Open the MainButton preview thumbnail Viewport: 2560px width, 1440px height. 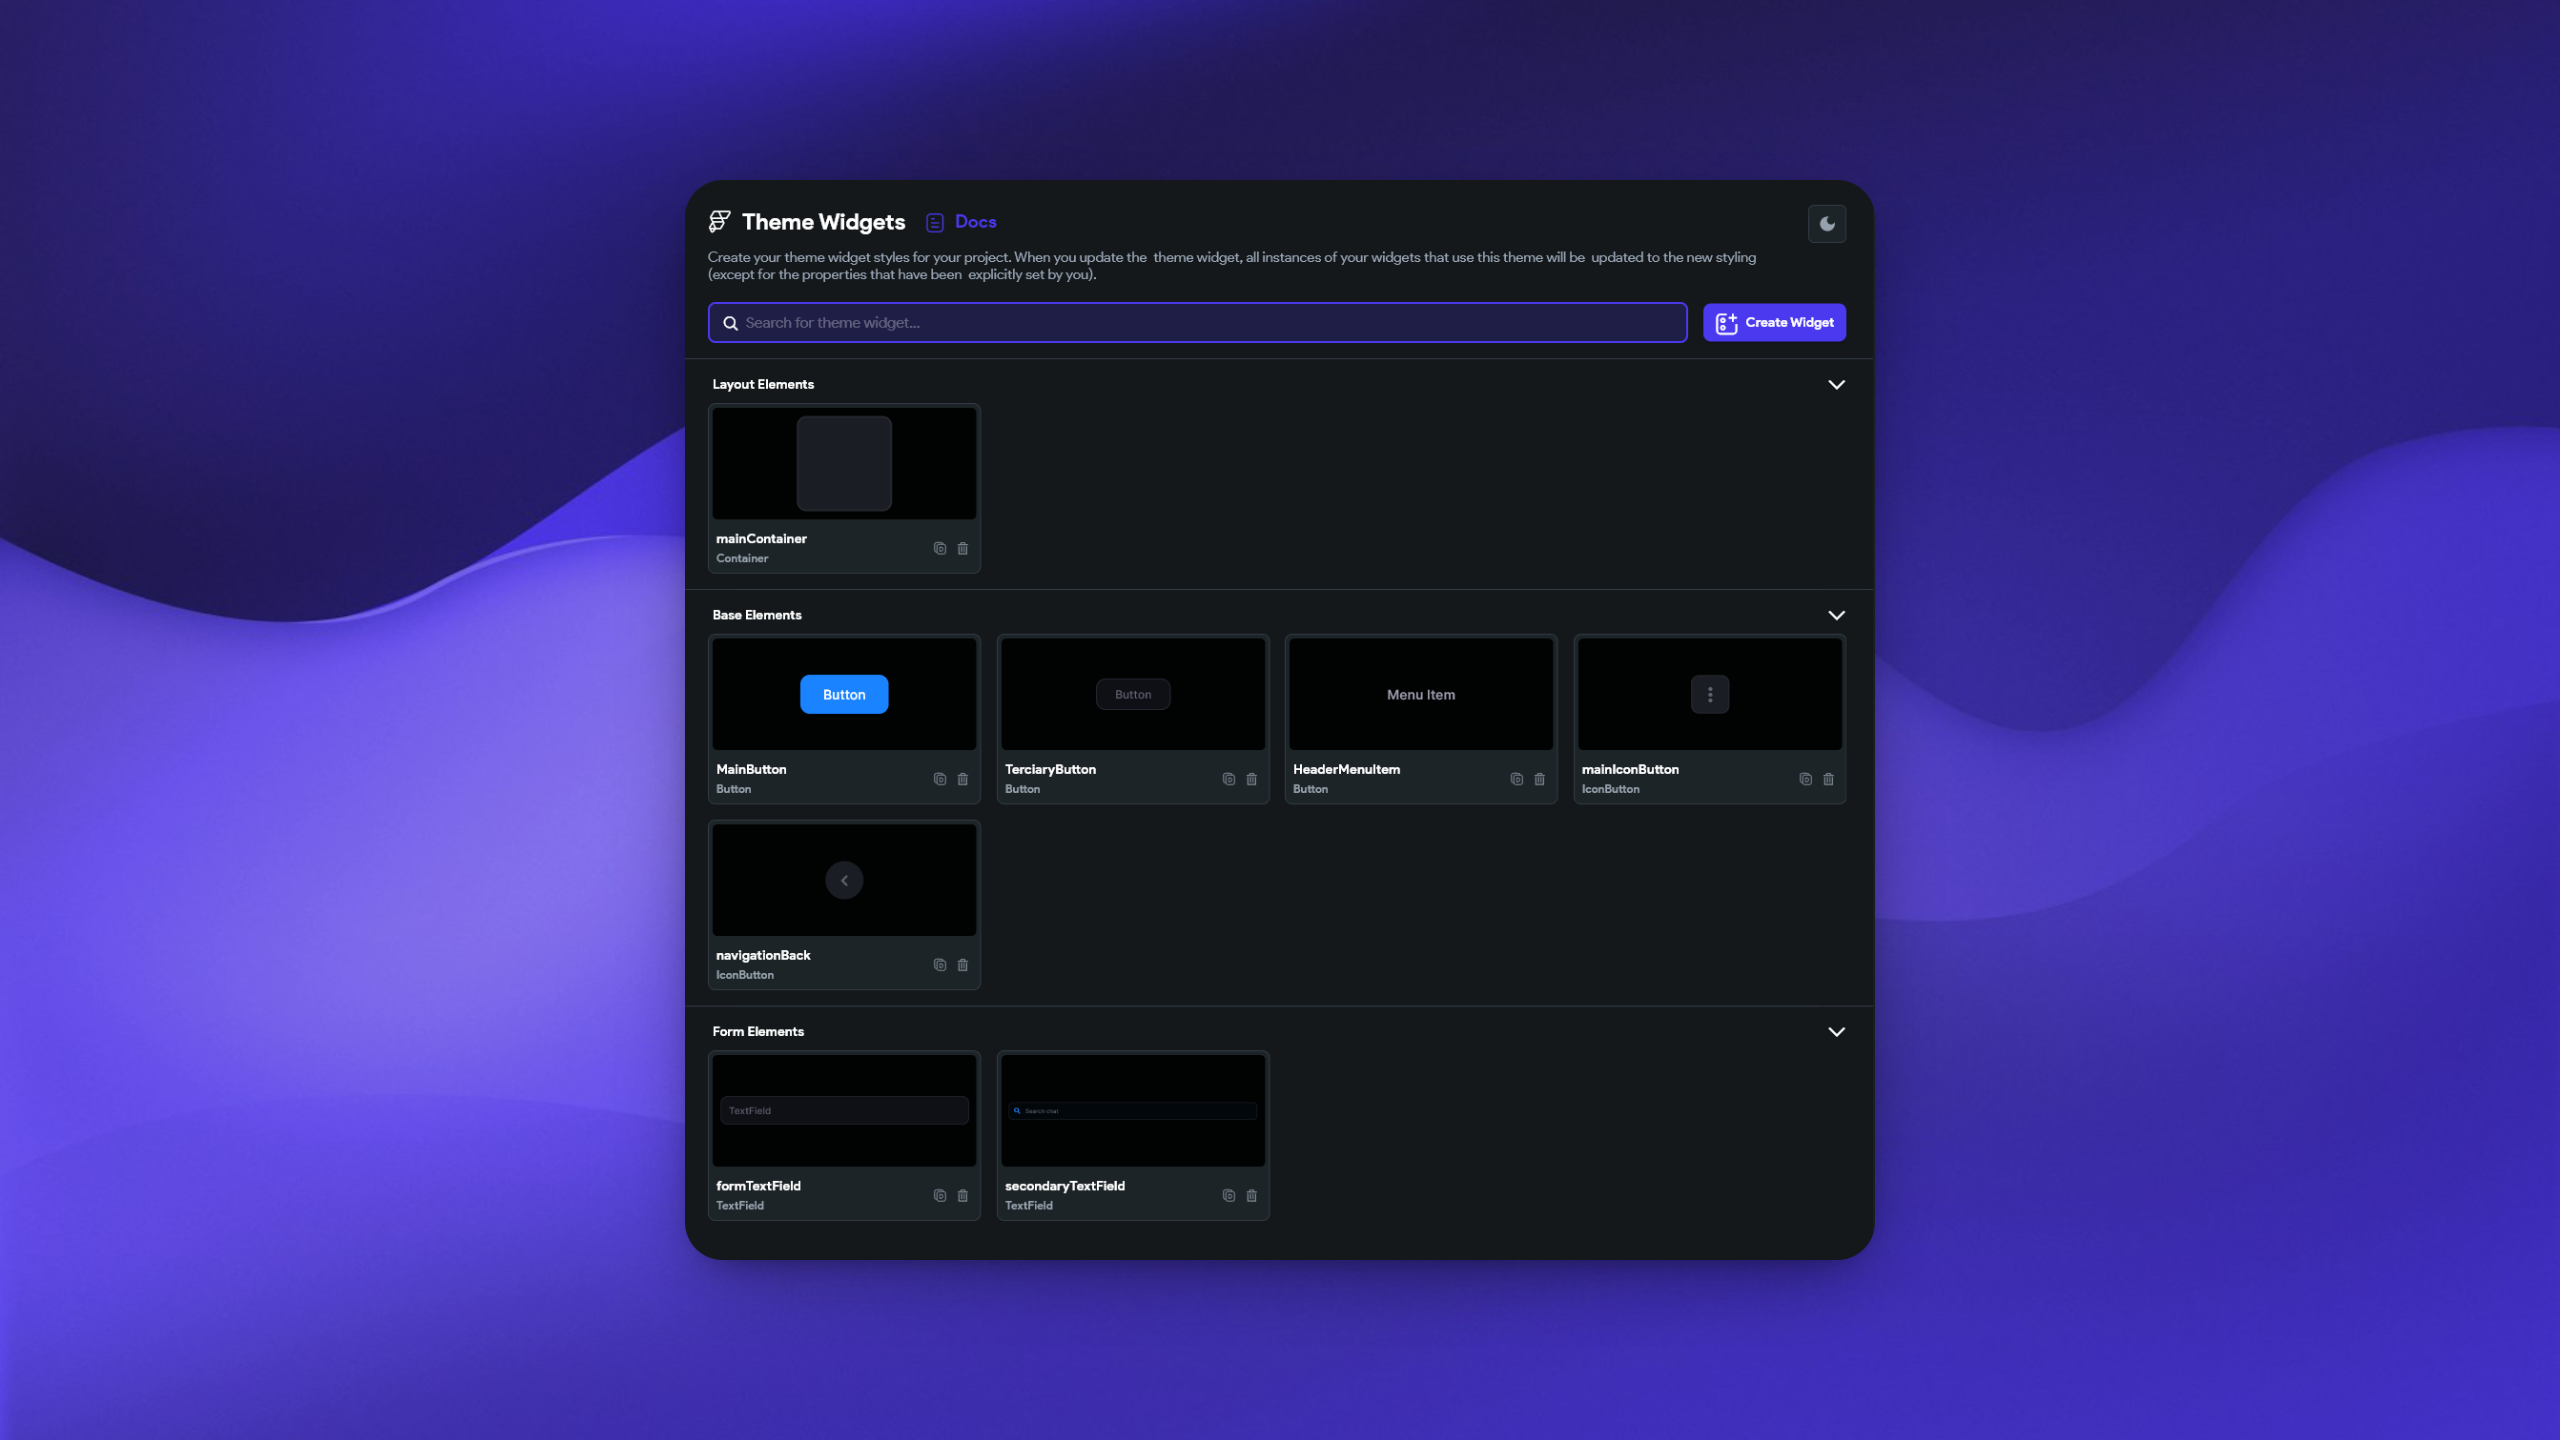[843, 694]
